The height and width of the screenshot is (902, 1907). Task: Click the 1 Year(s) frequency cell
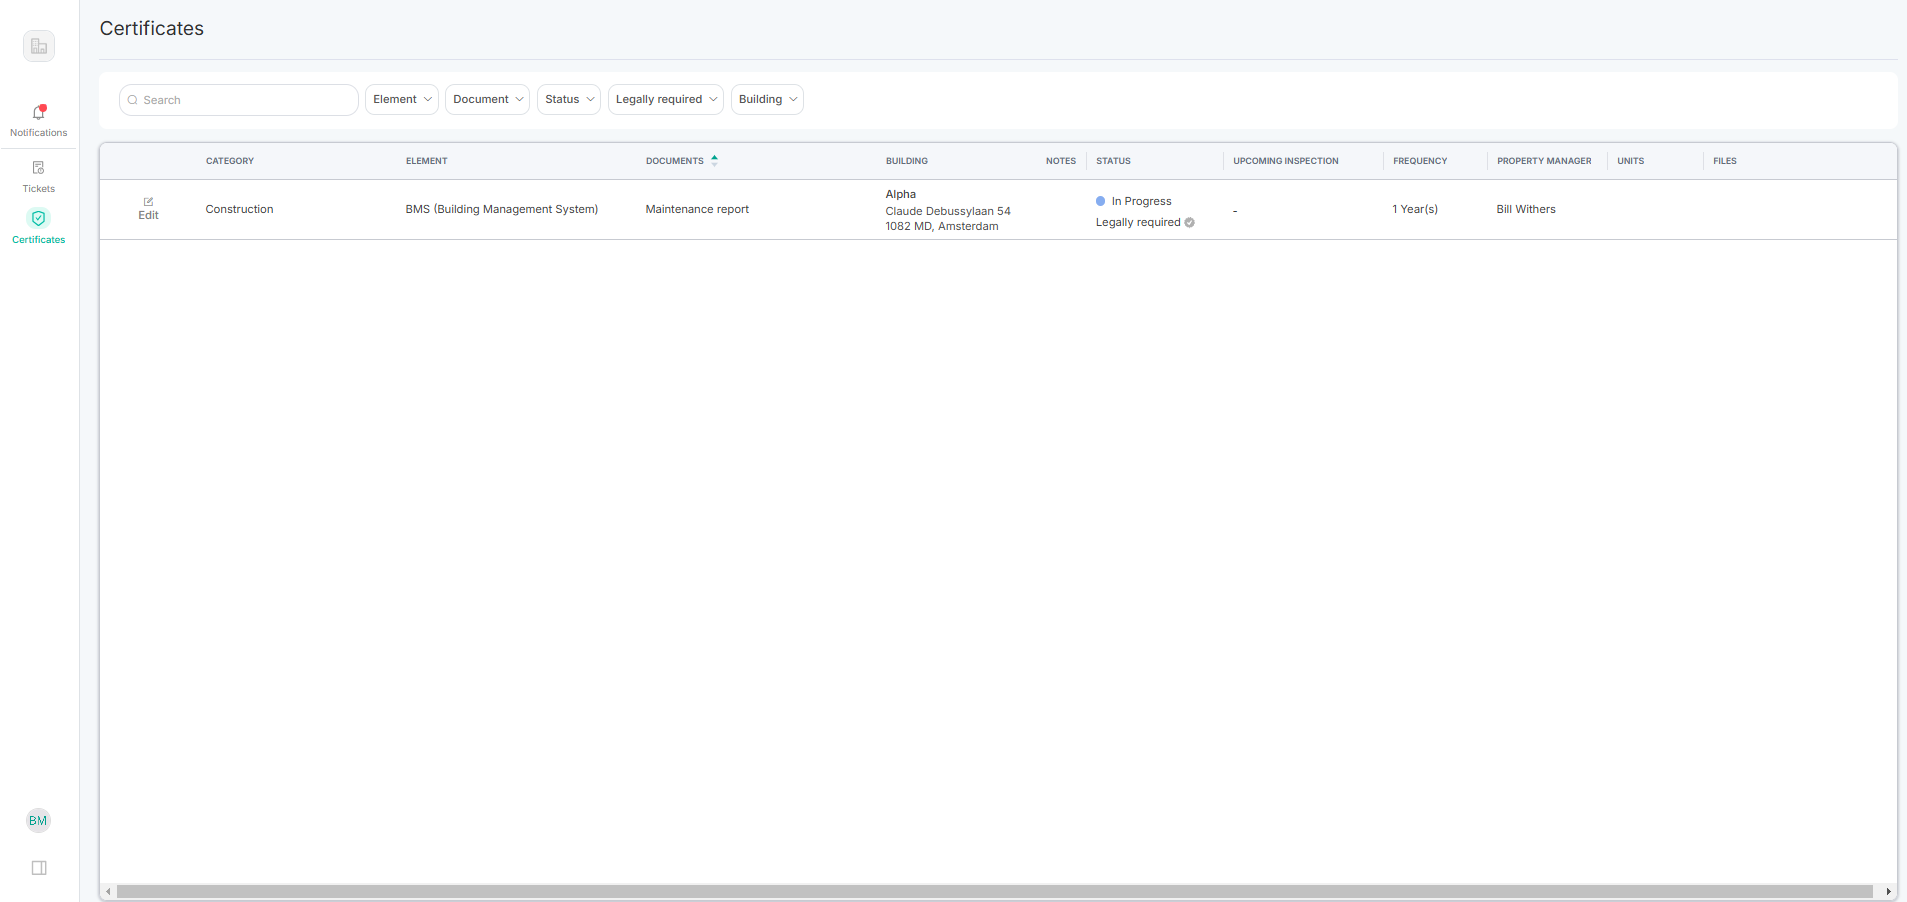click(1415, 209)
